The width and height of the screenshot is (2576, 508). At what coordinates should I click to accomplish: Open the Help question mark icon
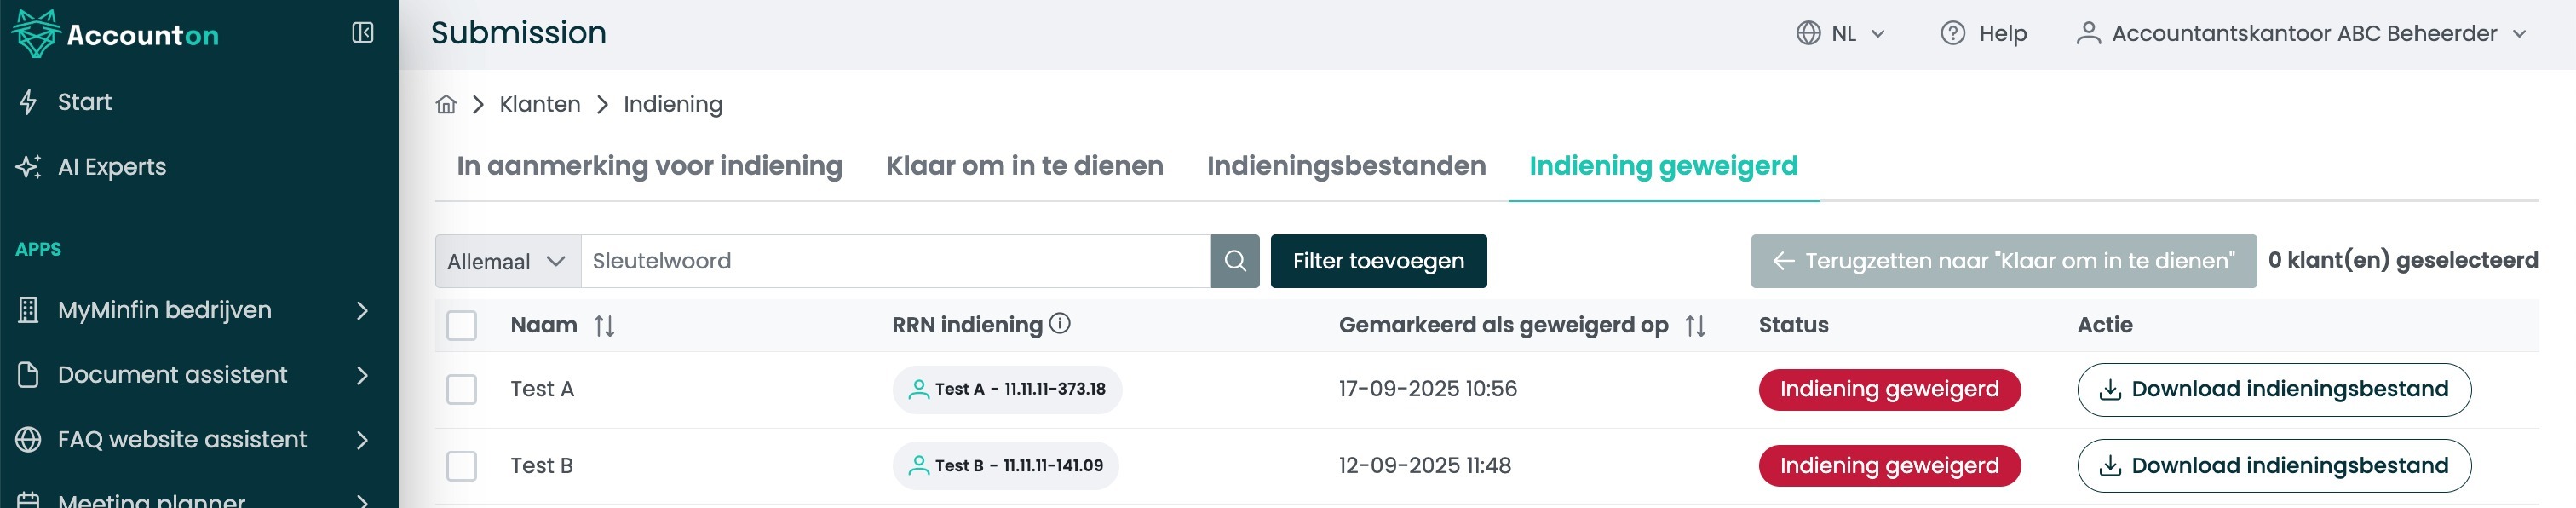coord(1952,33)
